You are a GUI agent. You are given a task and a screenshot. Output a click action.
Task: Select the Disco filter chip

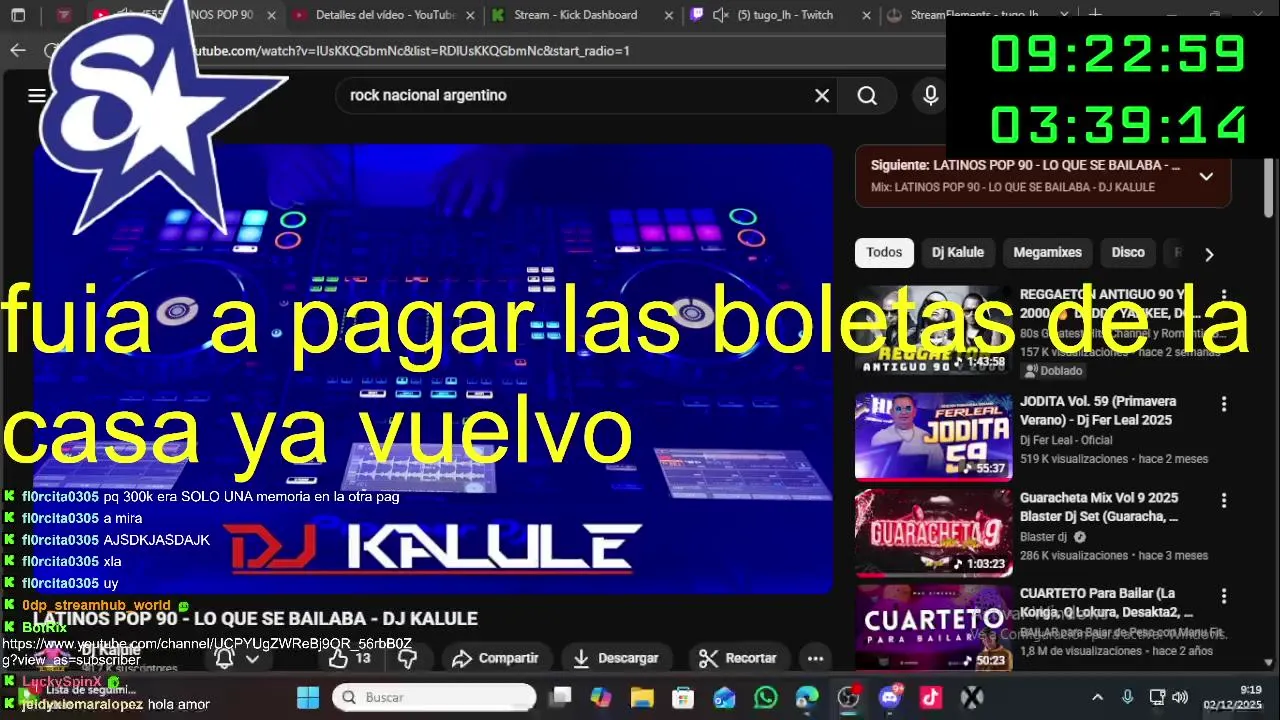coord(1128,252)
